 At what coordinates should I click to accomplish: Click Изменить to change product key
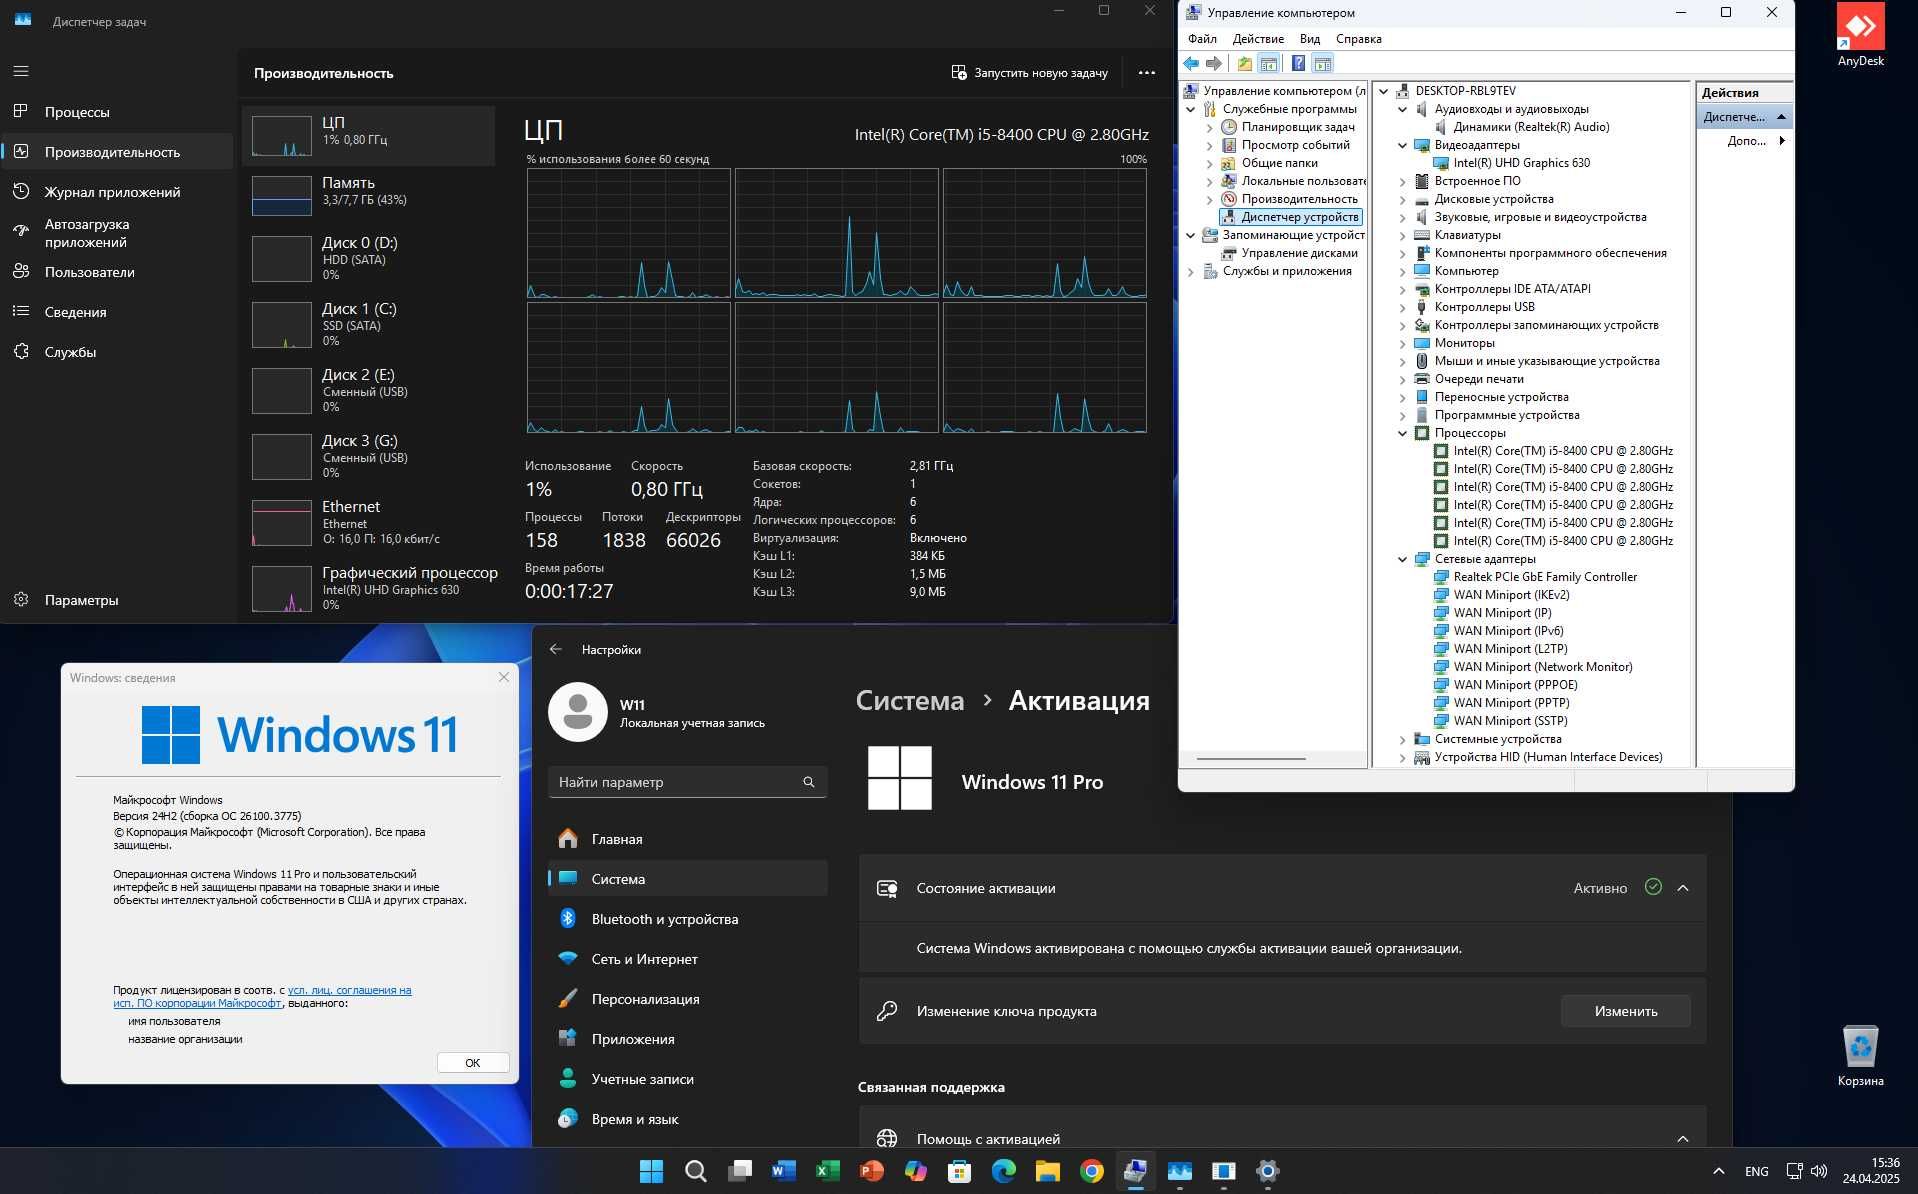1625,1011
